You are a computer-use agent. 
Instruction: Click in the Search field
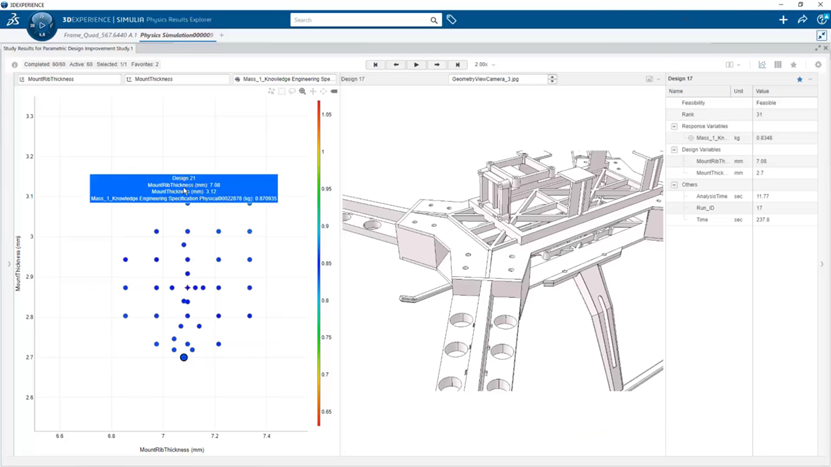pos(360,20)
